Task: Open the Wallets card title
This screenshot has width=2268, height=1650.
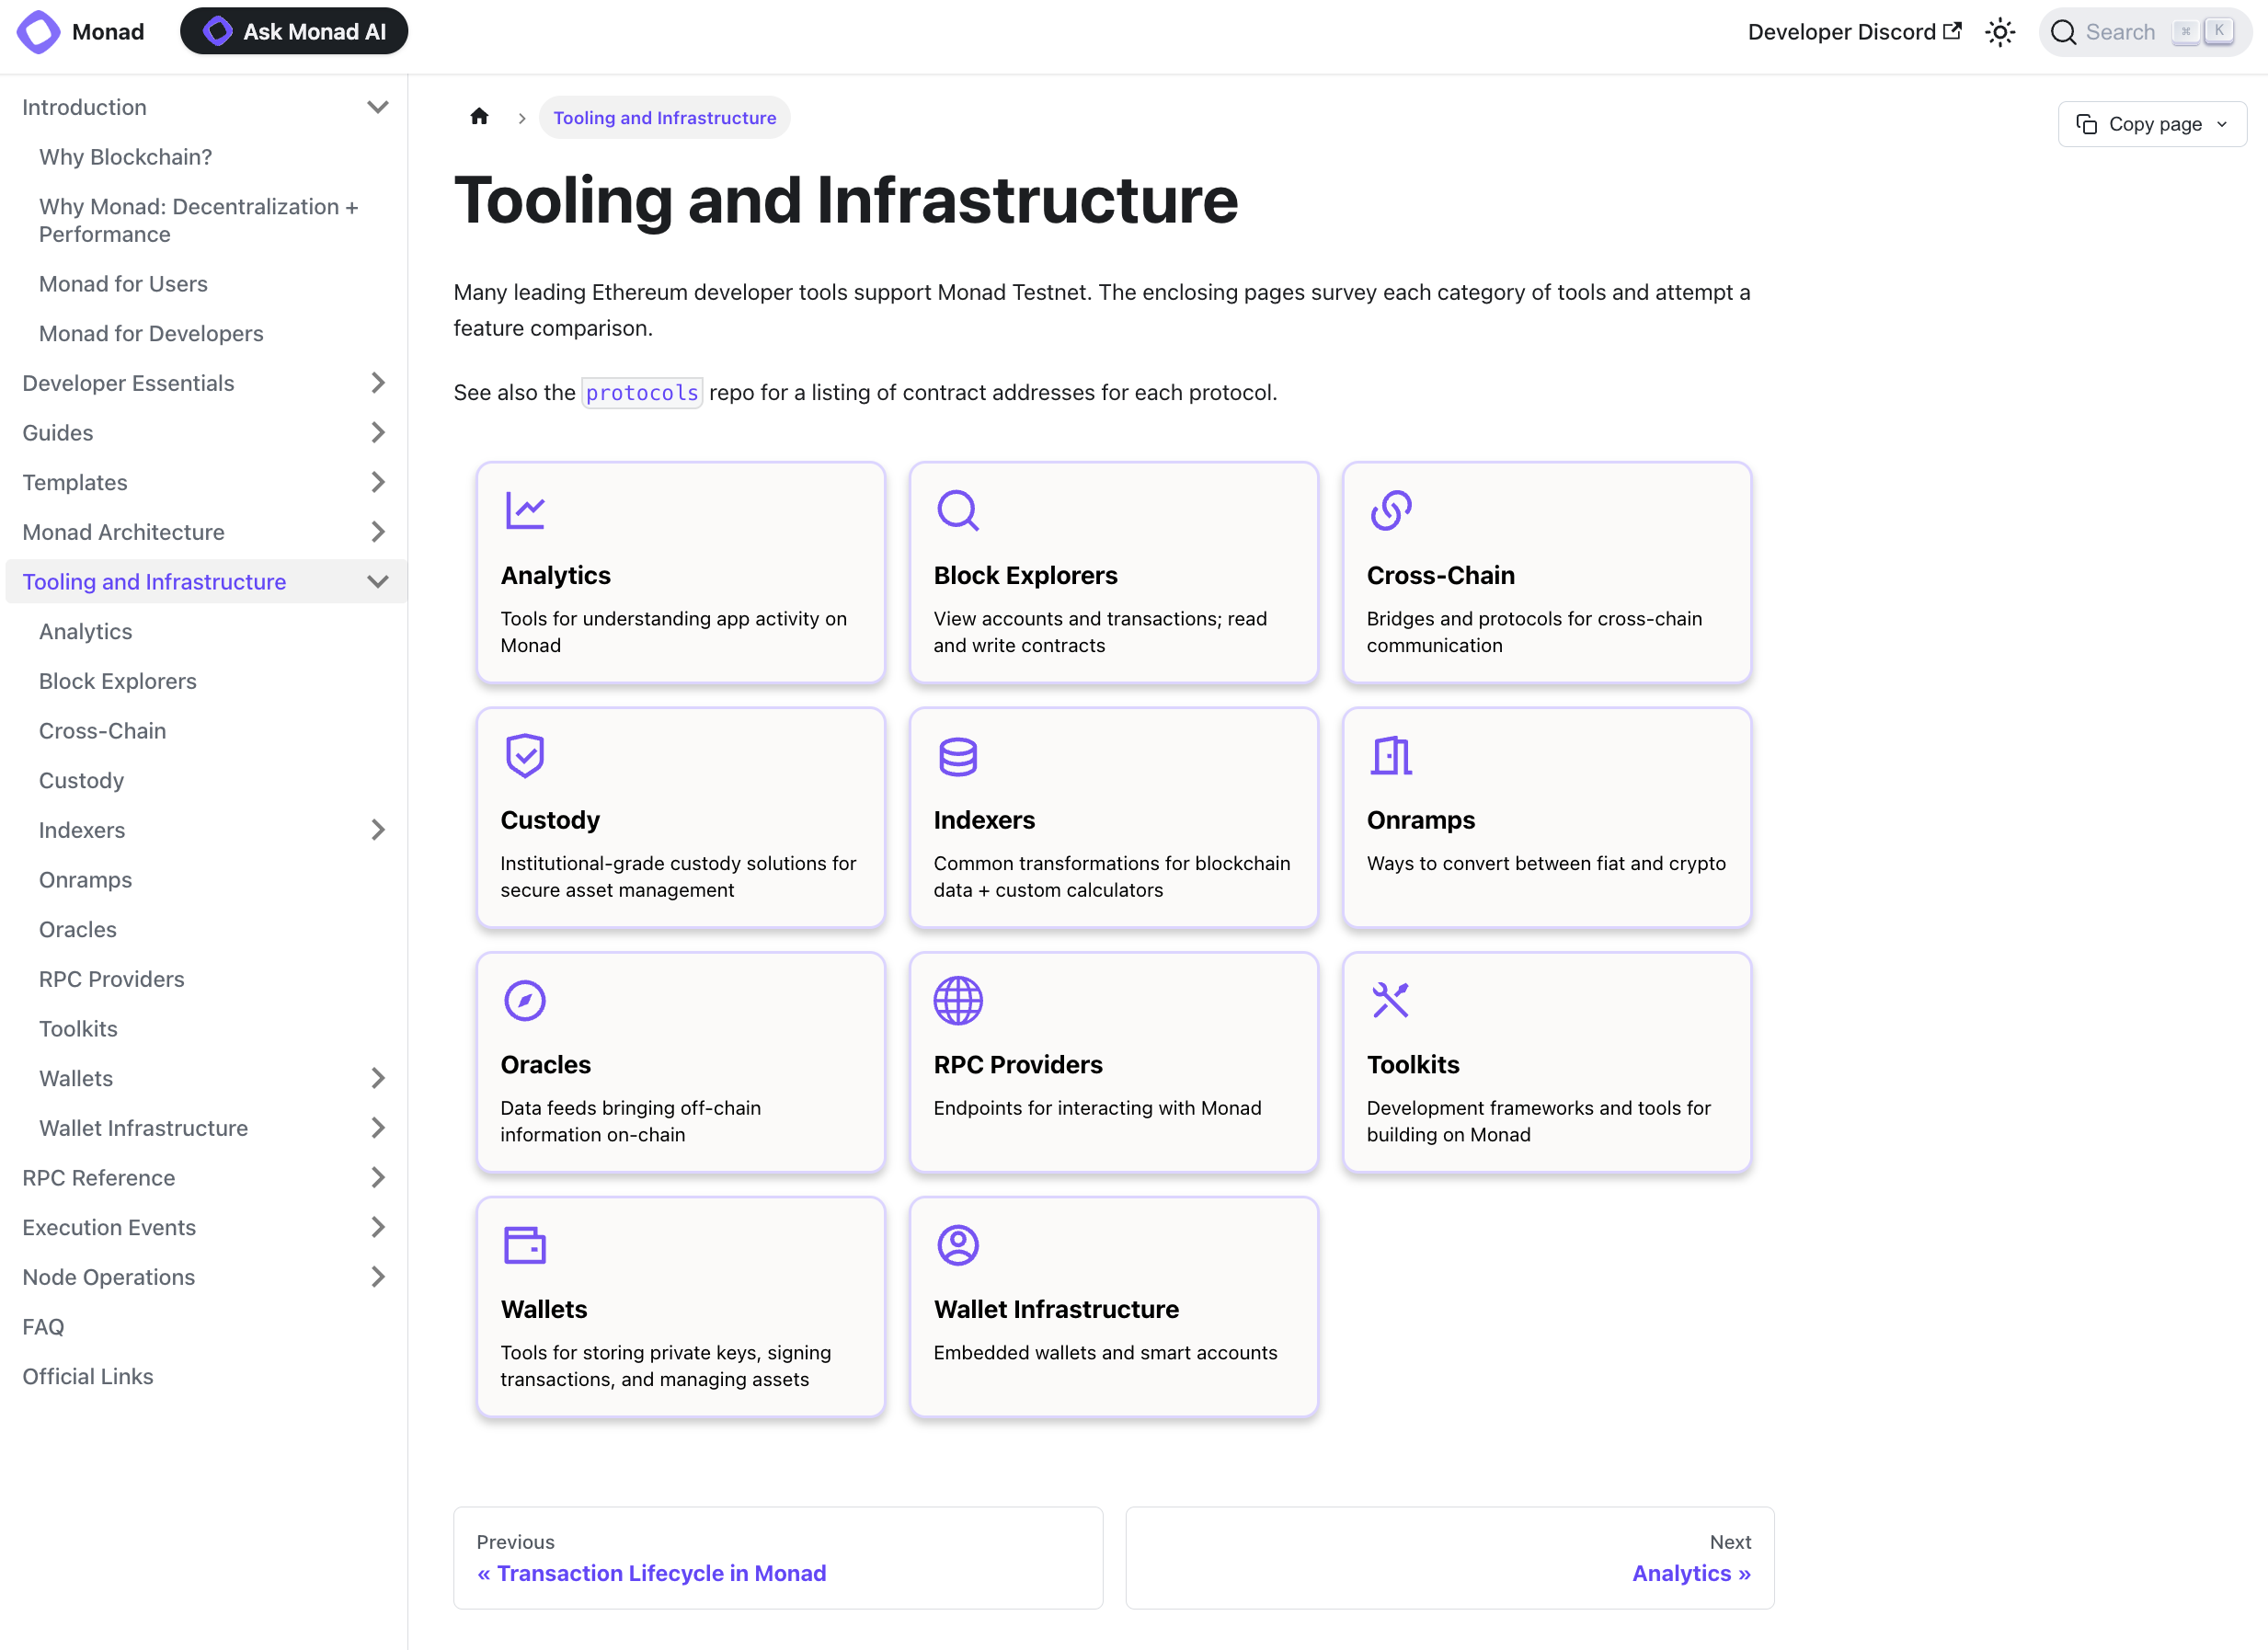Action: [544, 1309]
